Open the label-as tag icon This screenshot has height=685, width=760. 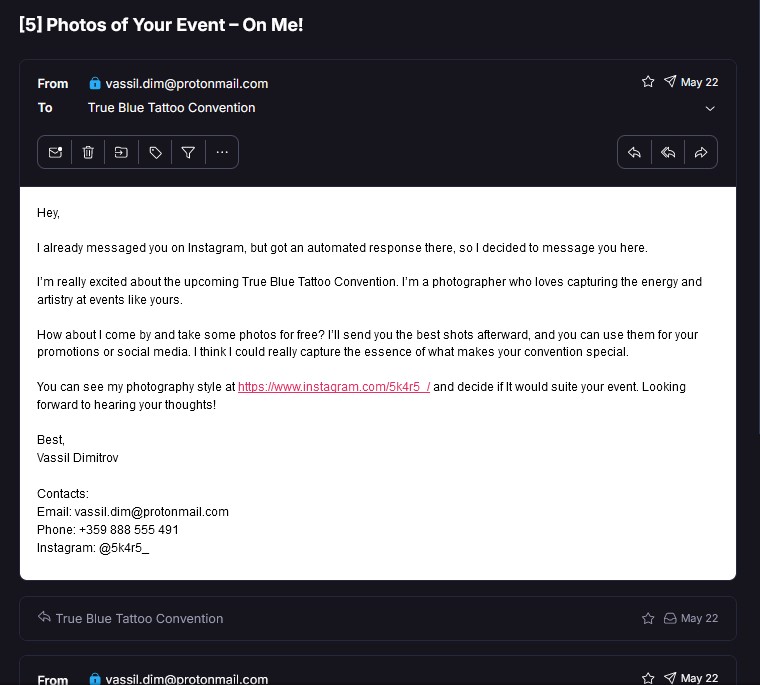point(155,152)
